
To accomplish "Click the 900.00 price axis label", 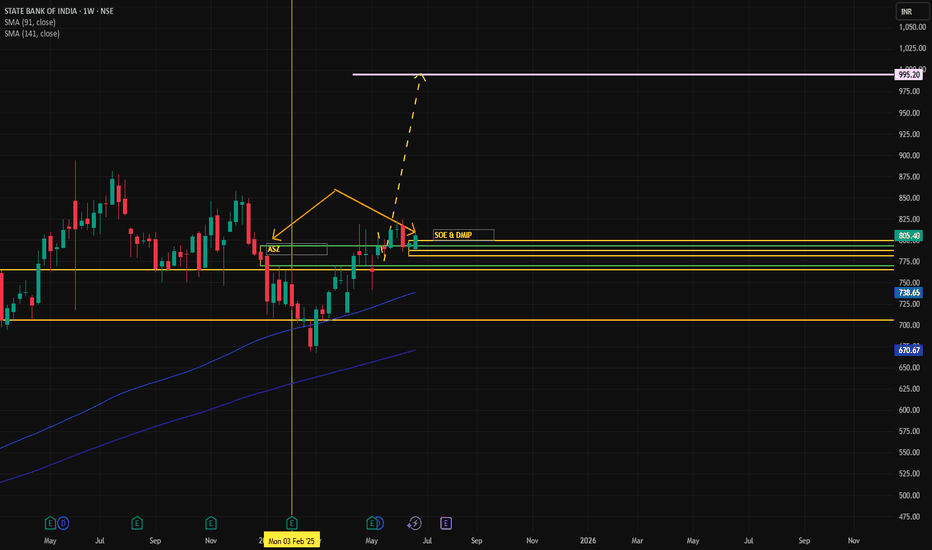I will [x=909, y=156].
